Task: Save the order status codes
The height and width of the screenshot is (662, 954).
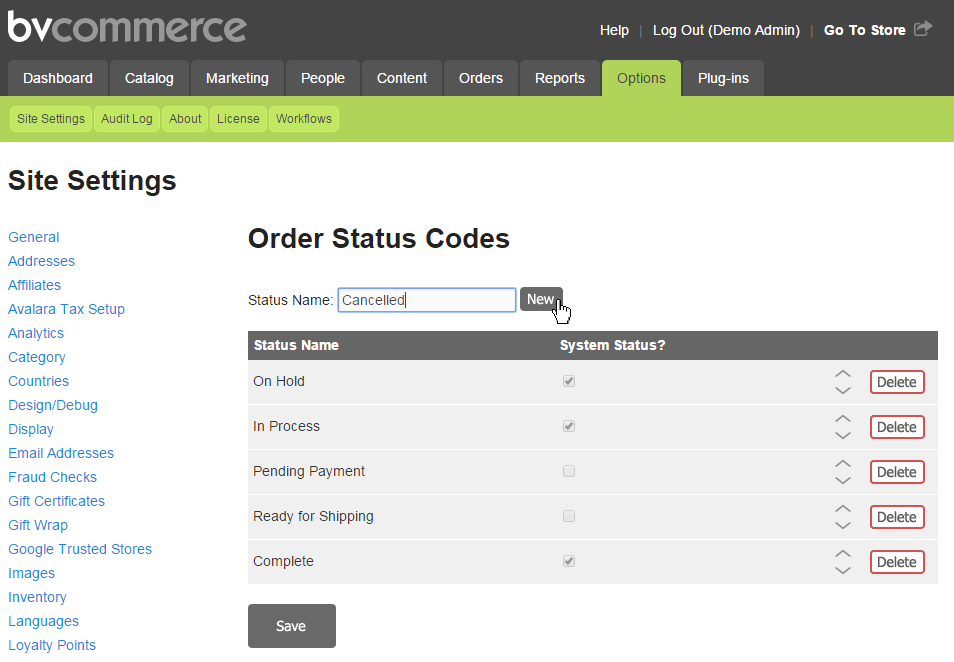Action: [291, 626]
